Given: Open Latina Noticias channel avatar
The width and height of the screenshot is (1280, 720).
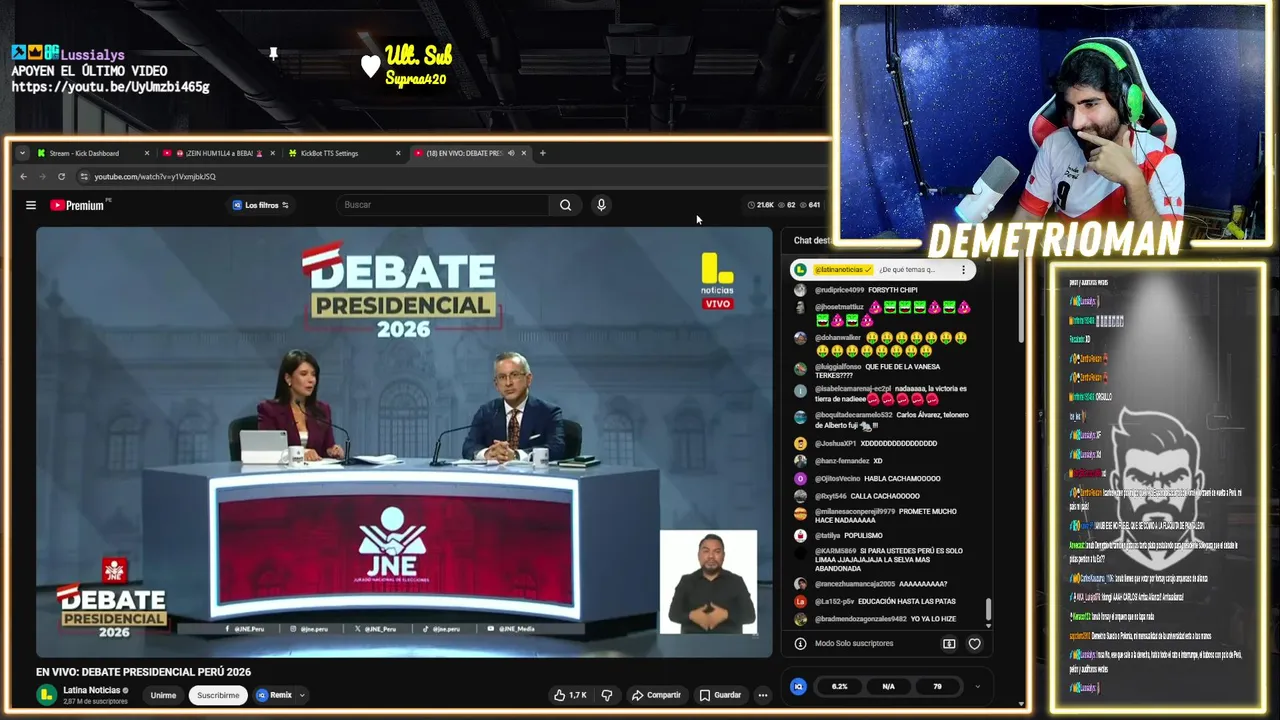Looking at the screenshot, I should pyautogui.click(x=47, y=694).
